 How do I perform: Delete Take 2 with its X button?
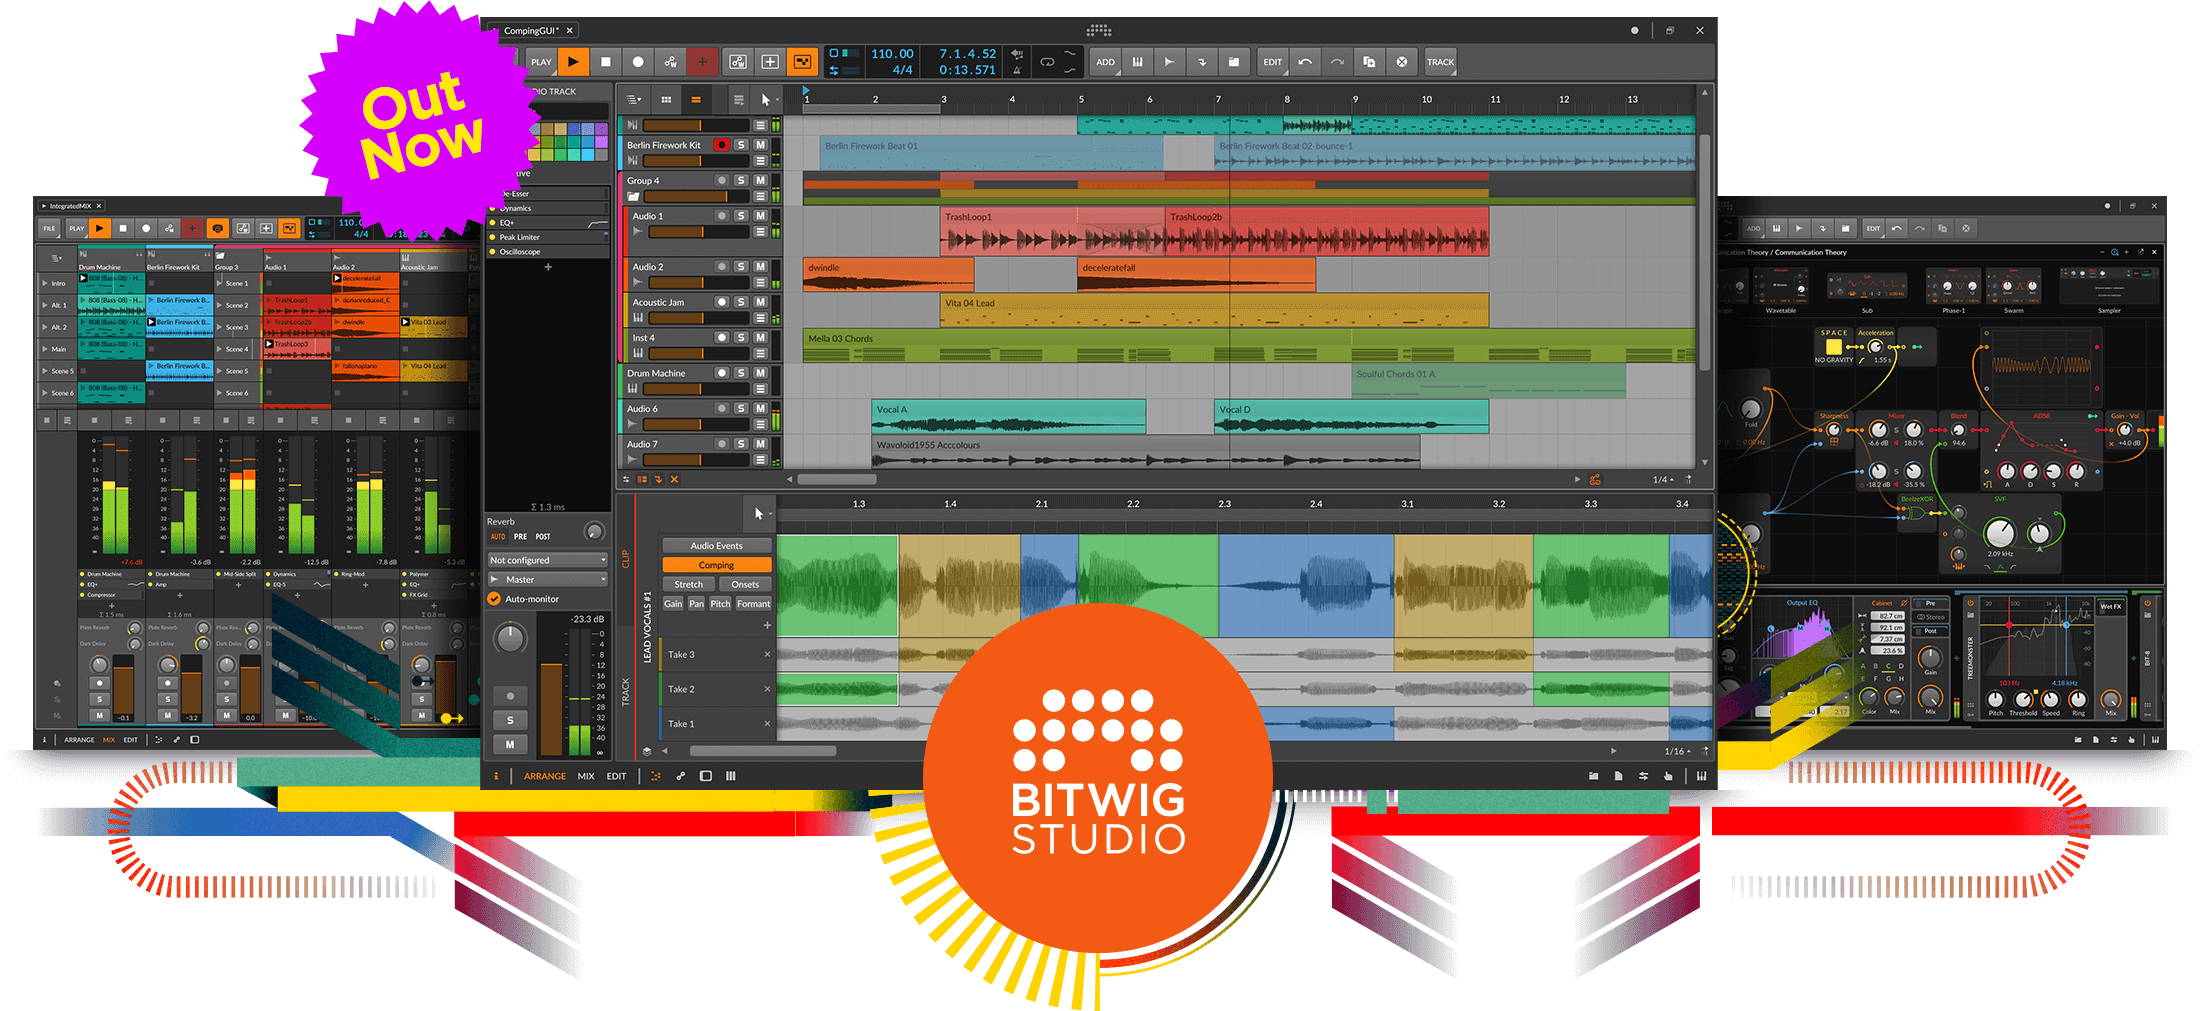(768, 689)
